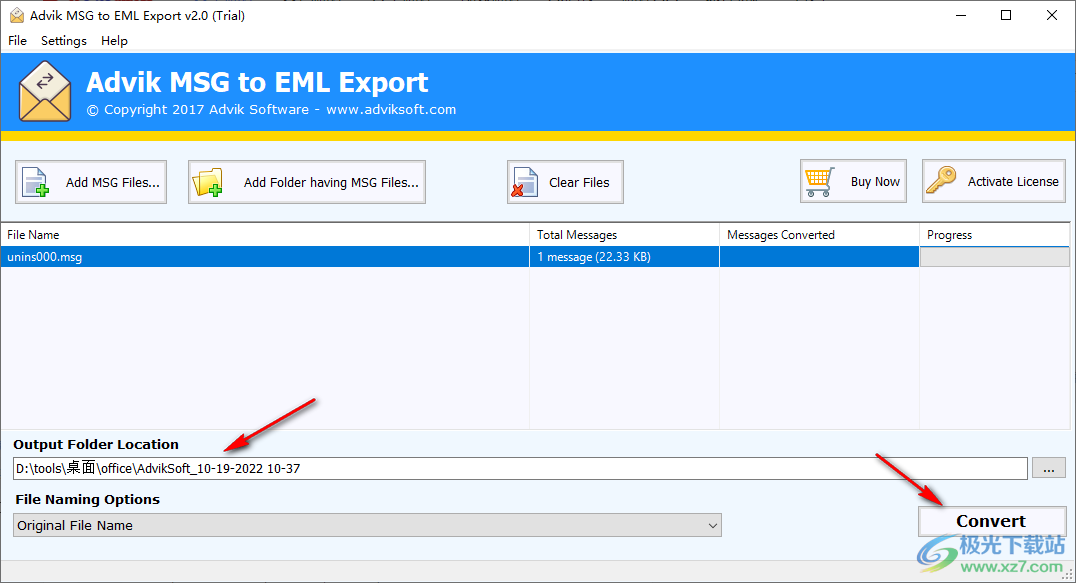Click the Add MSG Files document icon
Image resolution: width=1076 pixels, height=583 pixels.
35,182
